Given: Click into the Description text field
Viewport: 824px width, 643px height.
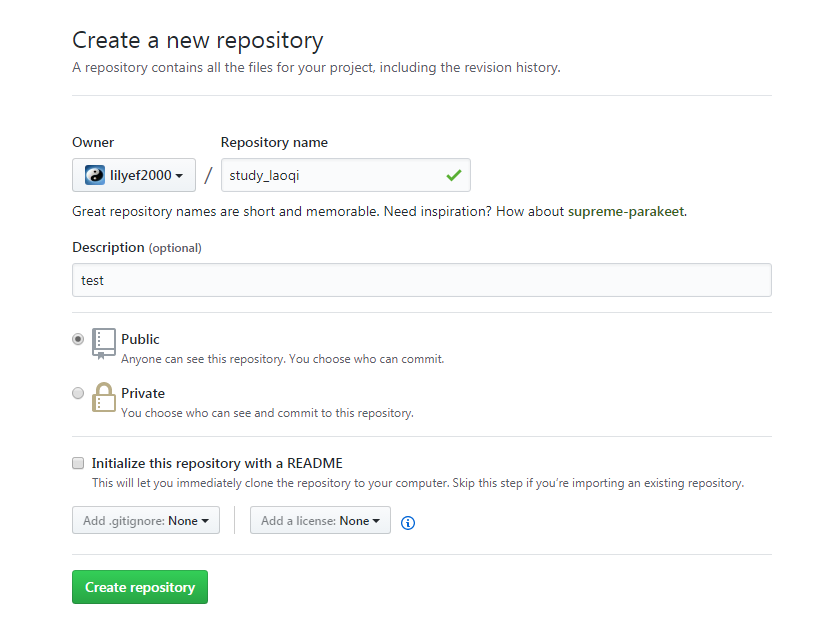Looking at the screenshot, I should point(422,280).
